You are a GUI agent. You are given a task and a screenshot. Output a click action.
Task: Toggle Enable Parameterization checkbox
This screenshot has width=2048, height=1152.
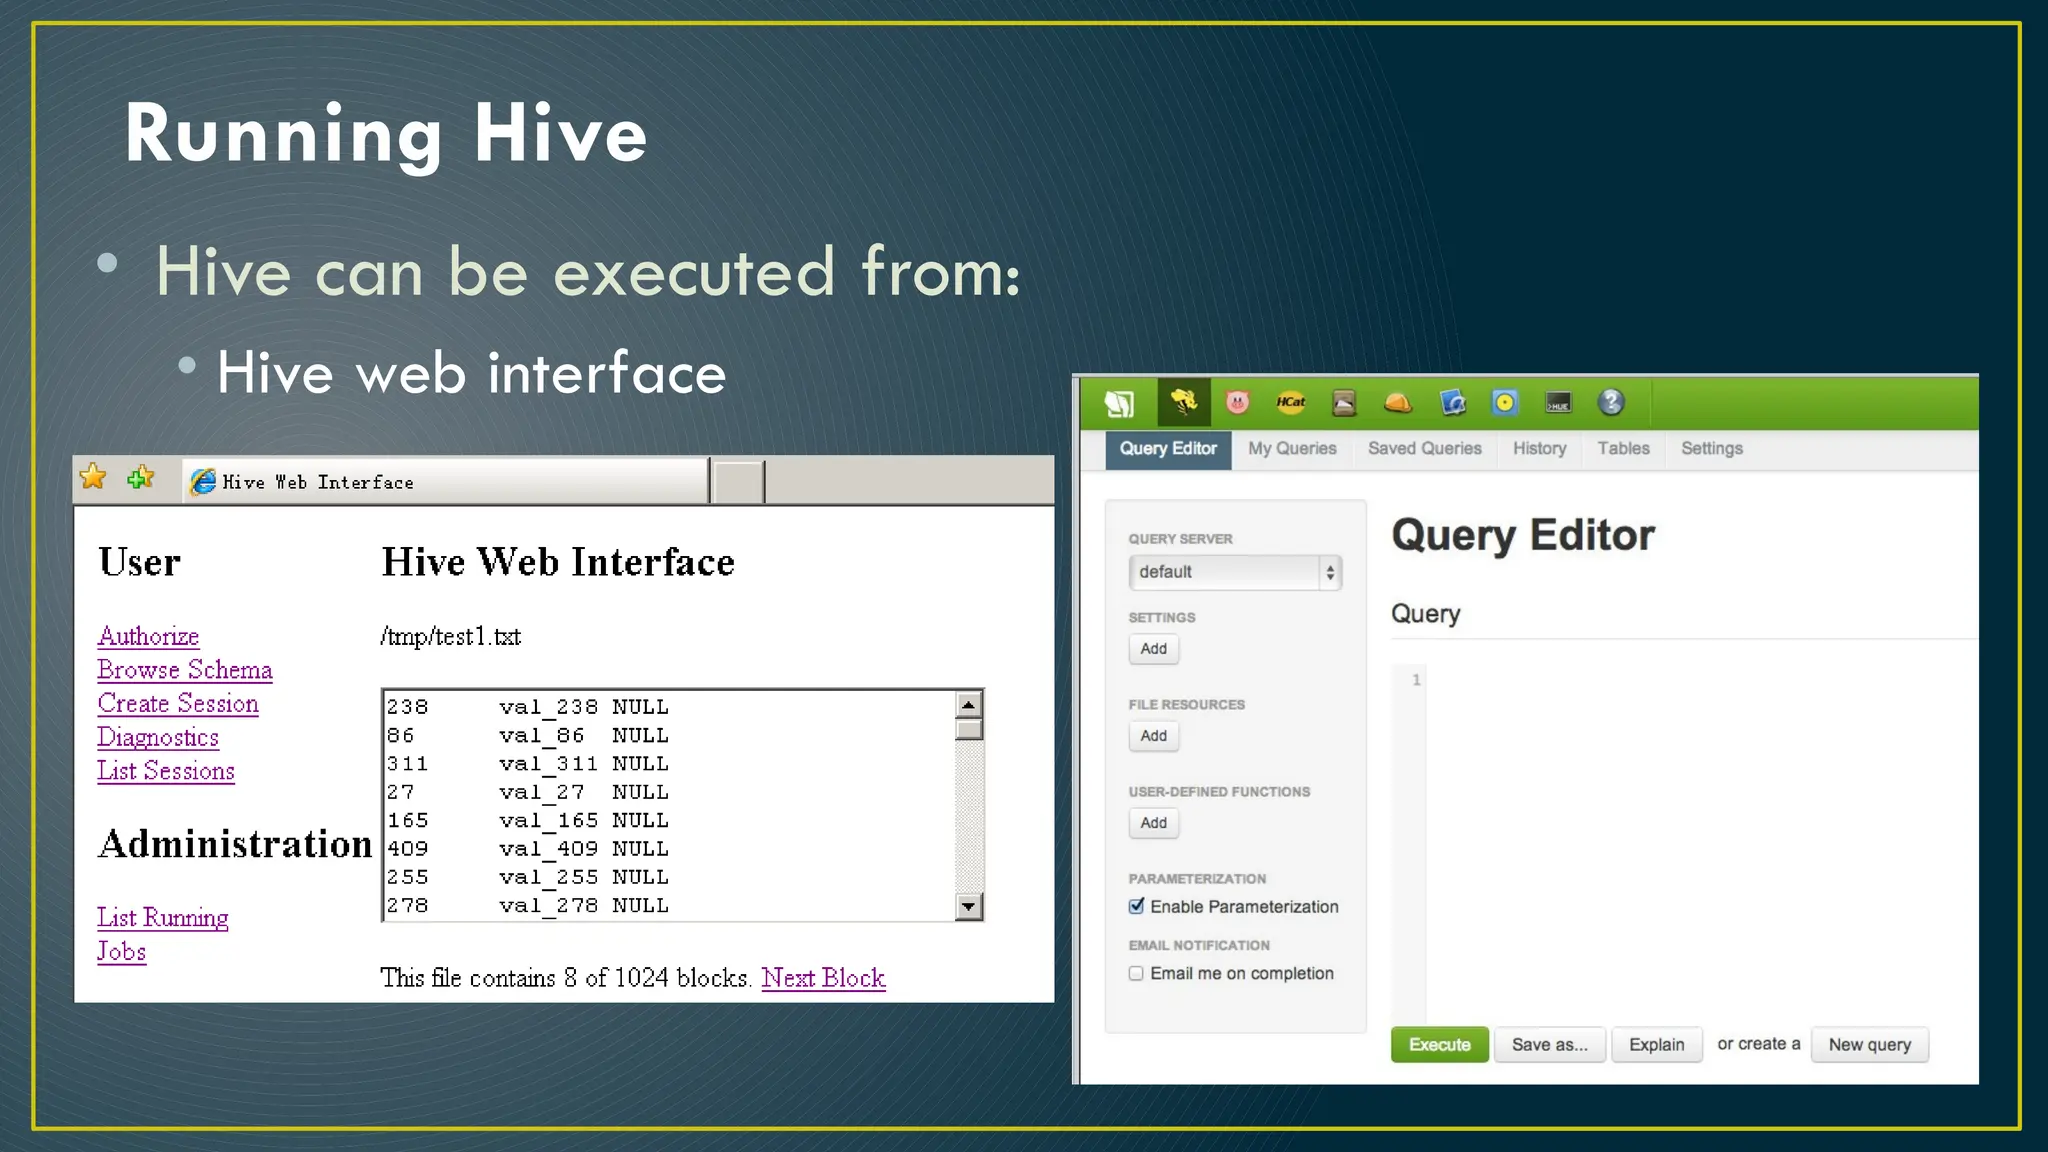1136,906
